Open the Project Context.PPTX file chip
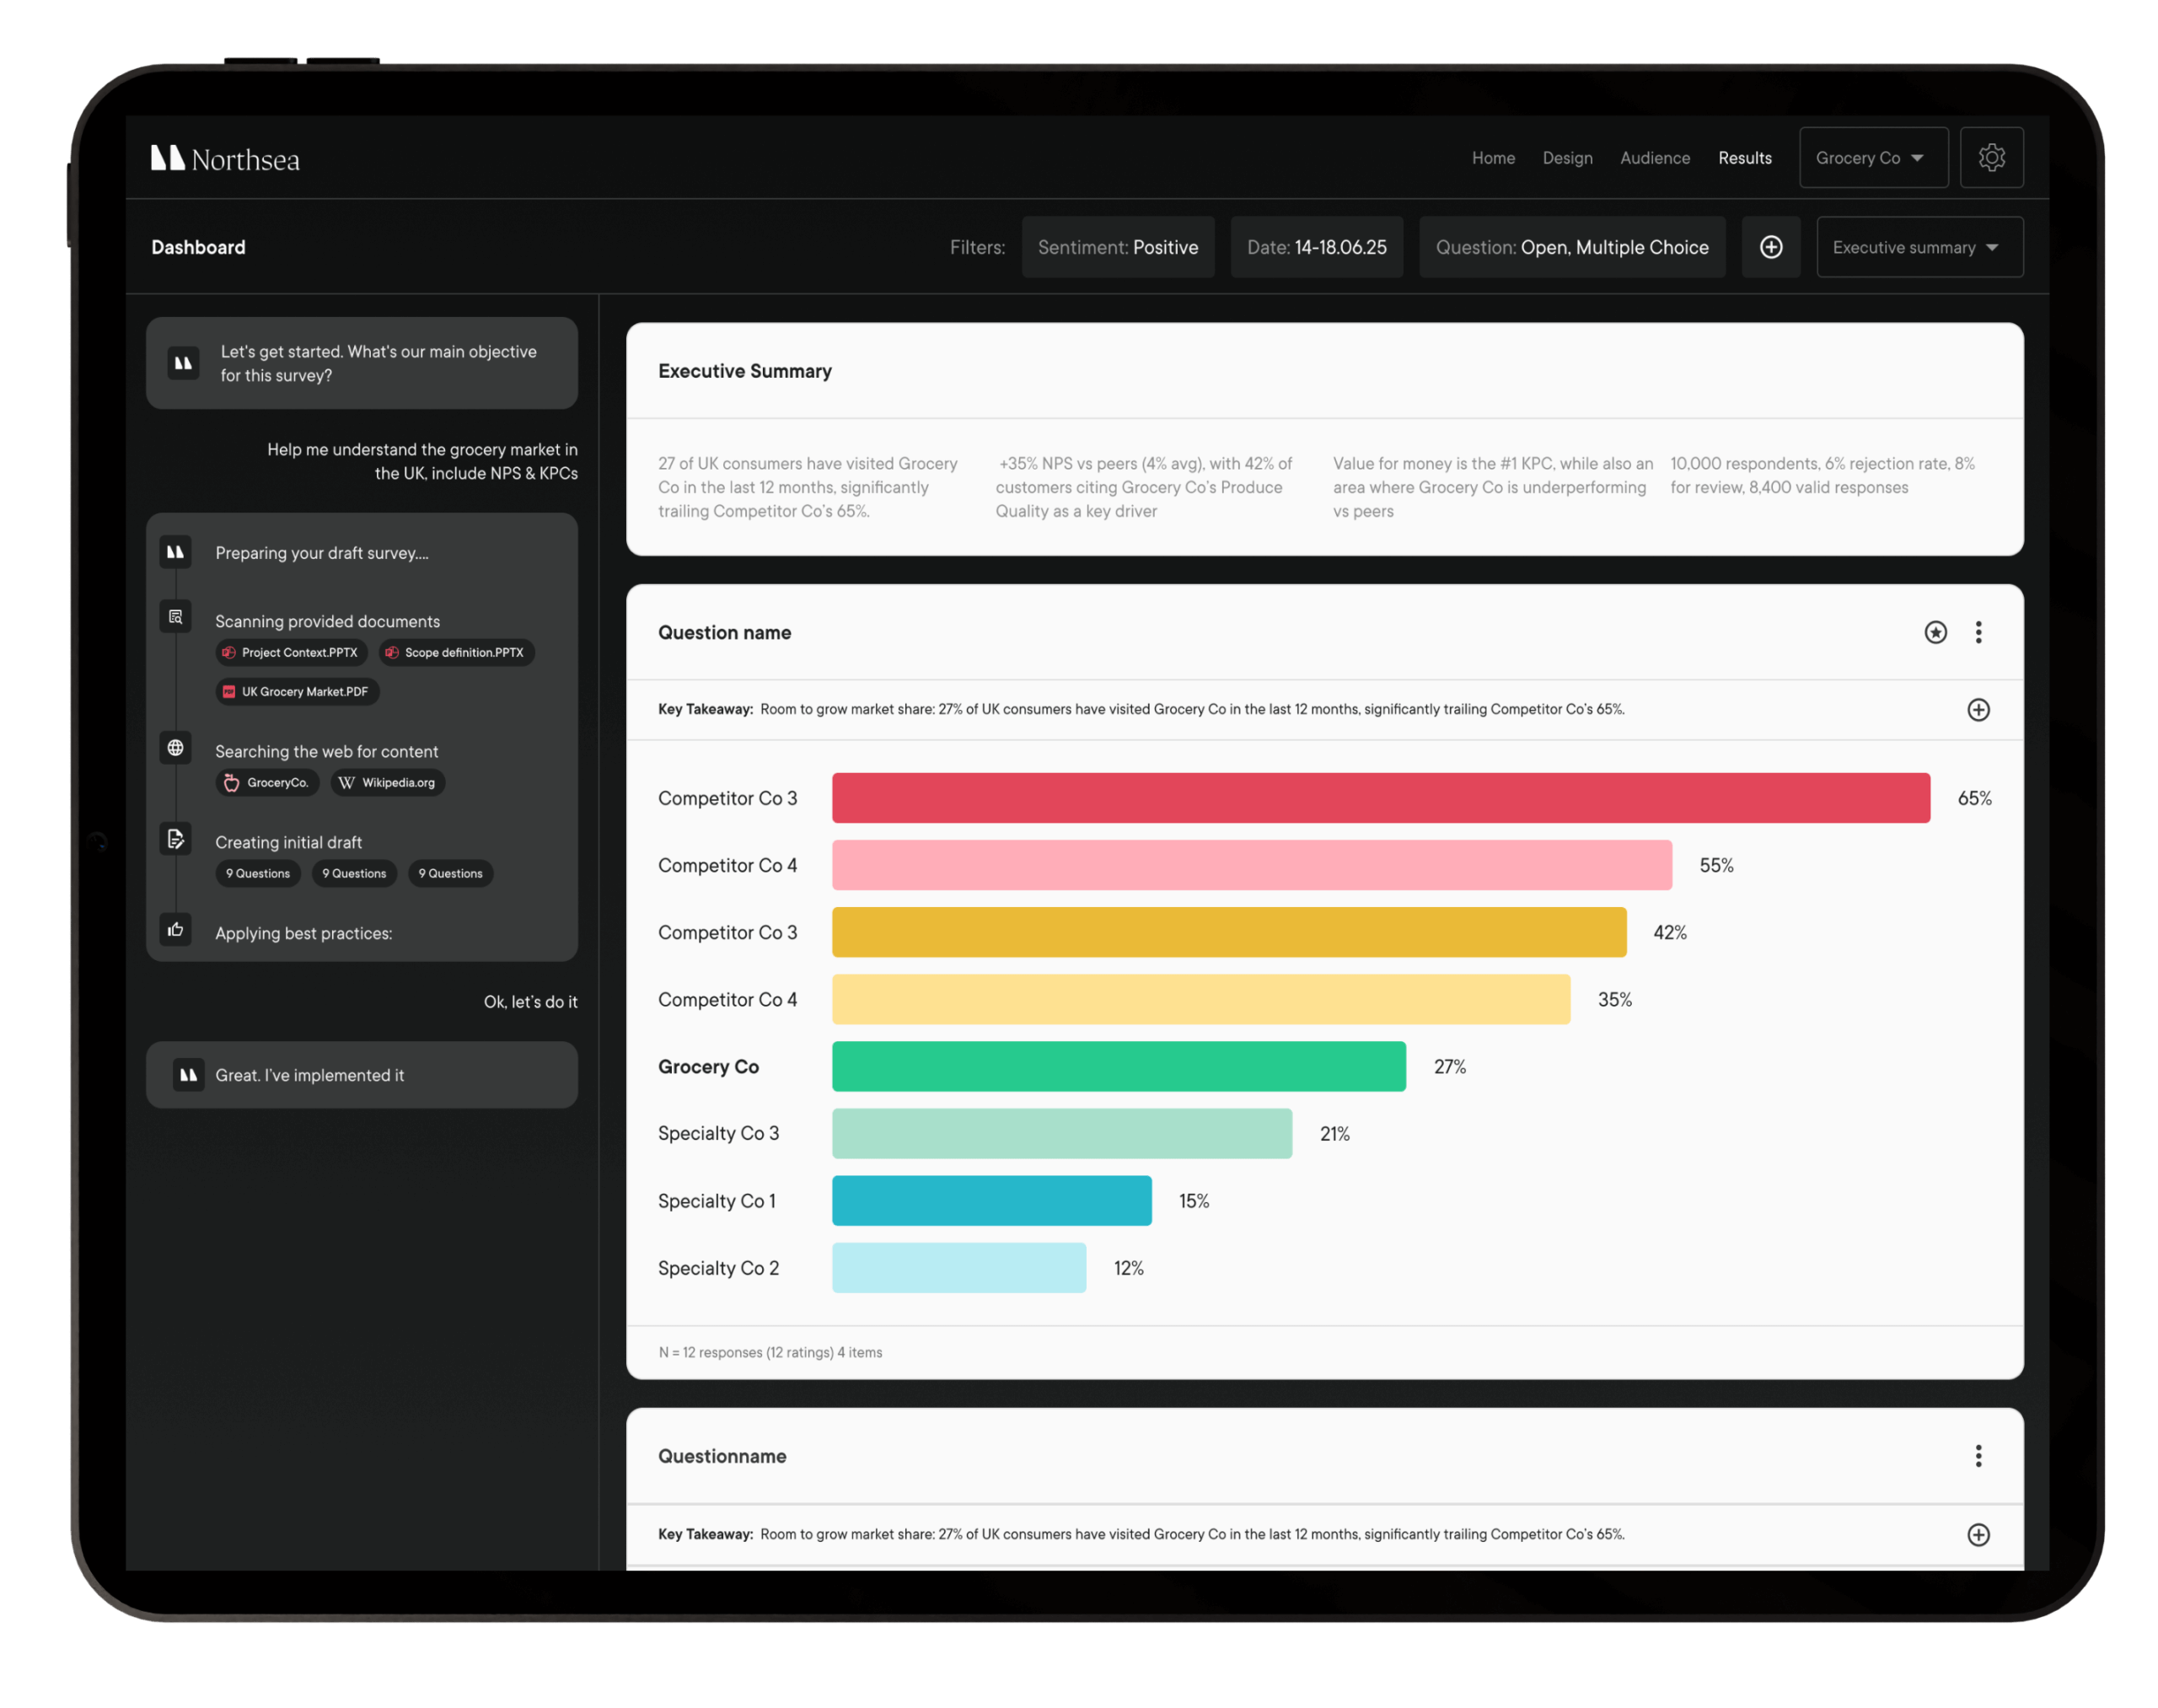Image resolution: width=2158 pixels, height=1708 pixels. pyautogui.click(x=291, y=653)
